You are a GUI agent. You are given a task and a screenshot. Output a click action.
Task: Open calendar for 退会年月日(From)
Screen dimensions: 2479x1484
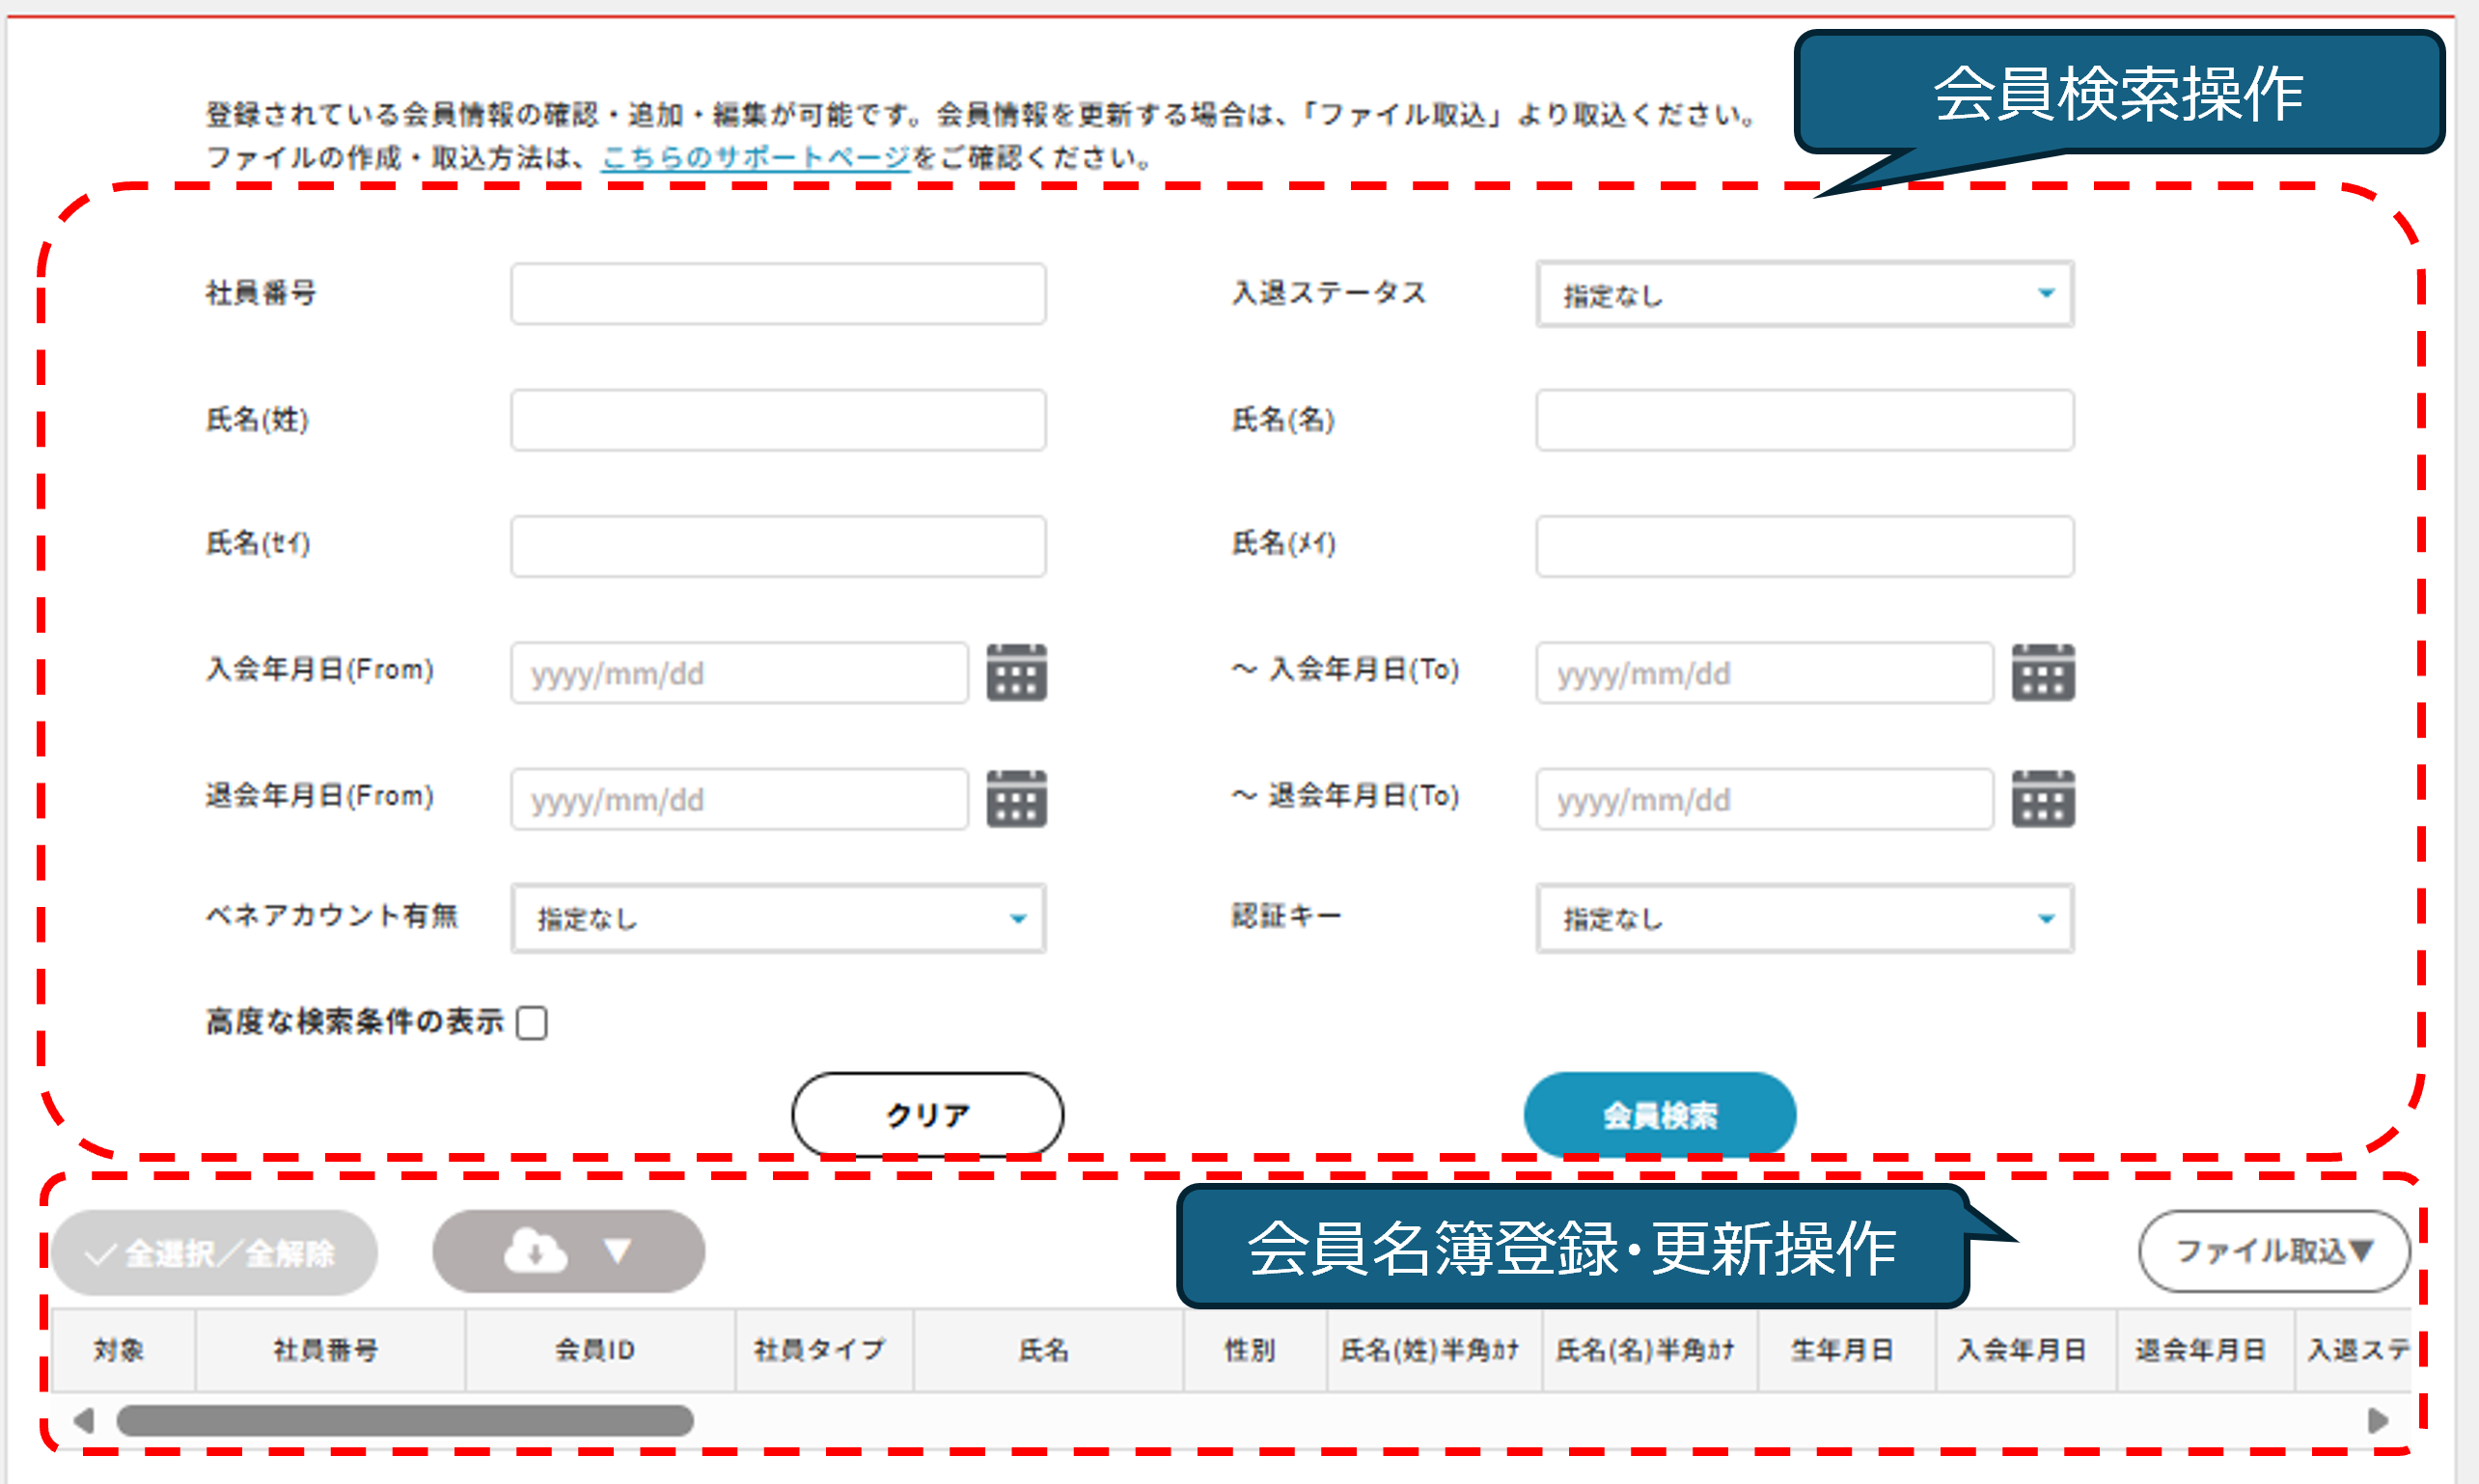coord(1016,798)
